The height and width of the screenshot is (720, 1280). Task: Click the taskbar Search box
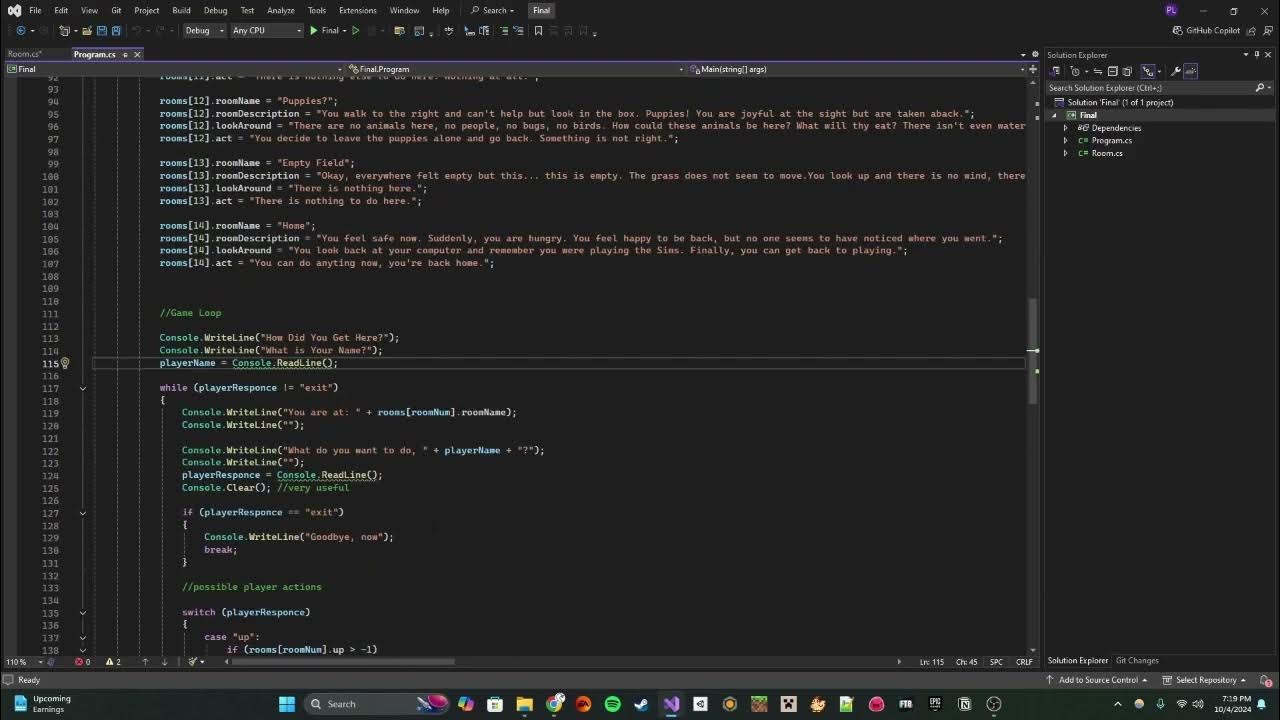(375, 704)
